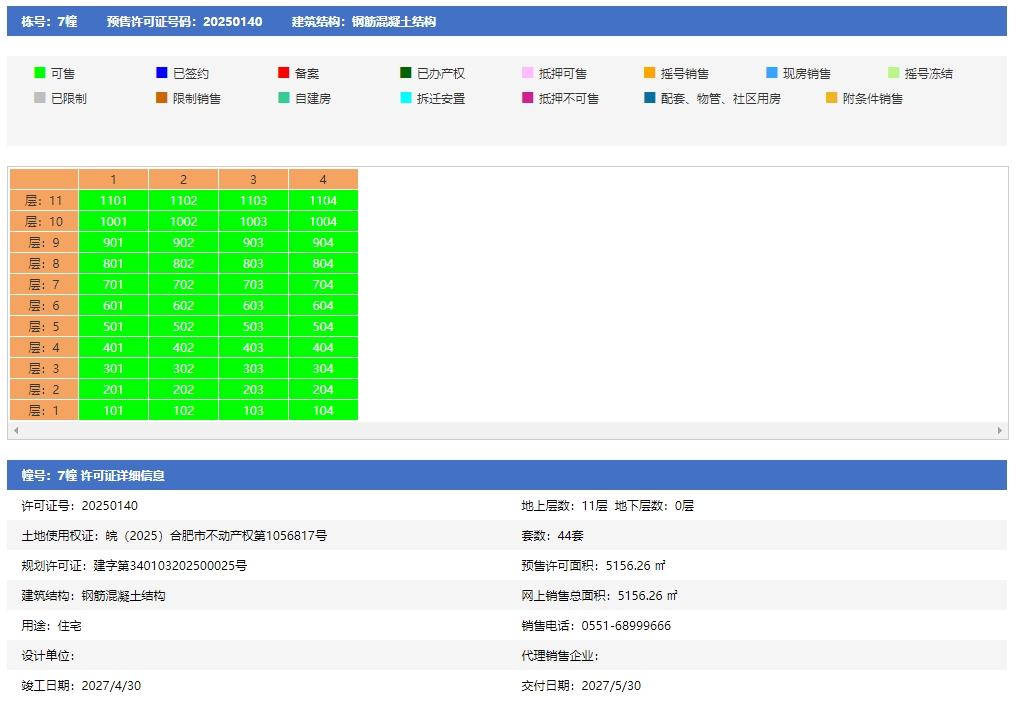Click the 用途: 住宅 row
The width and height of the screenshot is (1017, 709).
[x=51, y=625]
